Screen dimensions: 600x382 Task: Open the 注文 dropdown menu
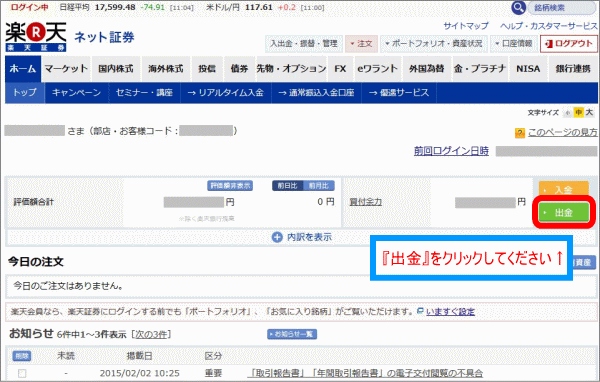coord(361,44)
